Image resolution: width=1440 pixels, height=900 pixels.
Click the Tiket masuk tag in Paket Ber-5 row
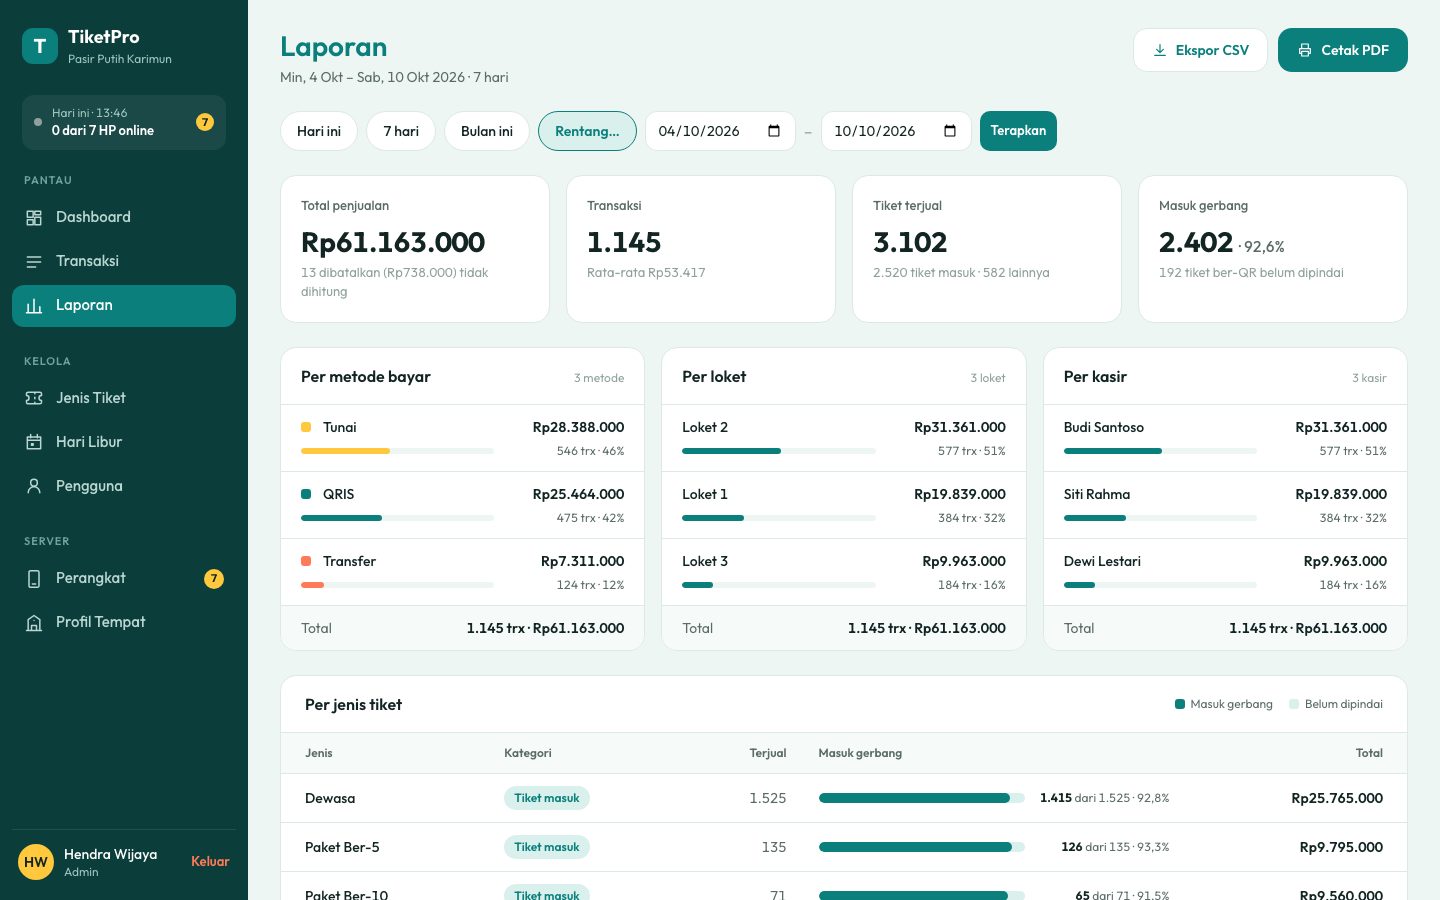pos(547,847)
